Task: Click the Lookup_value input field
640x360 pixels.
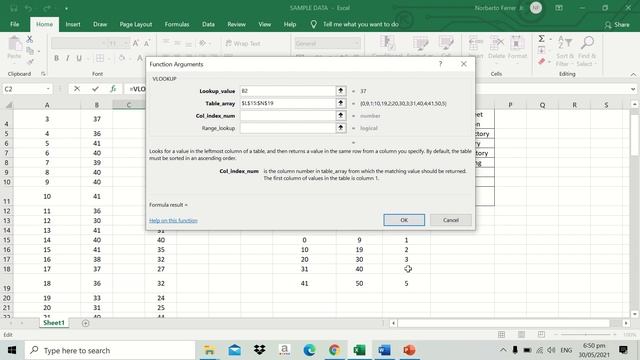Action: [287, 91]
